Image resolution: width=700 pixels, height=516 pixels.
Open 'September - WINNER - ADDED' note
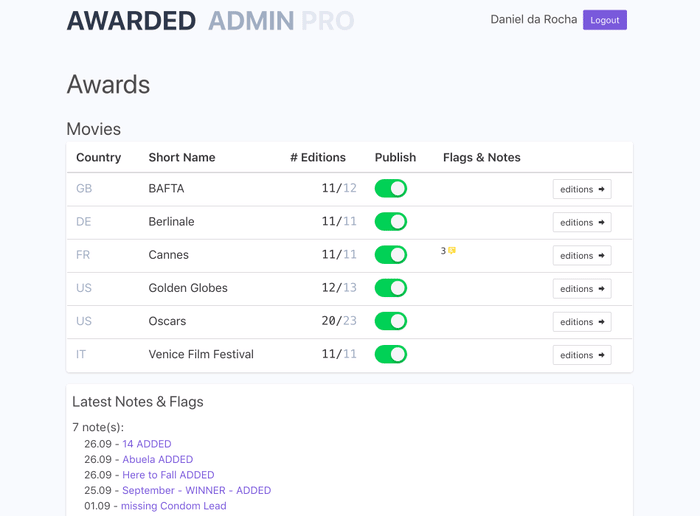pos(196,490)
